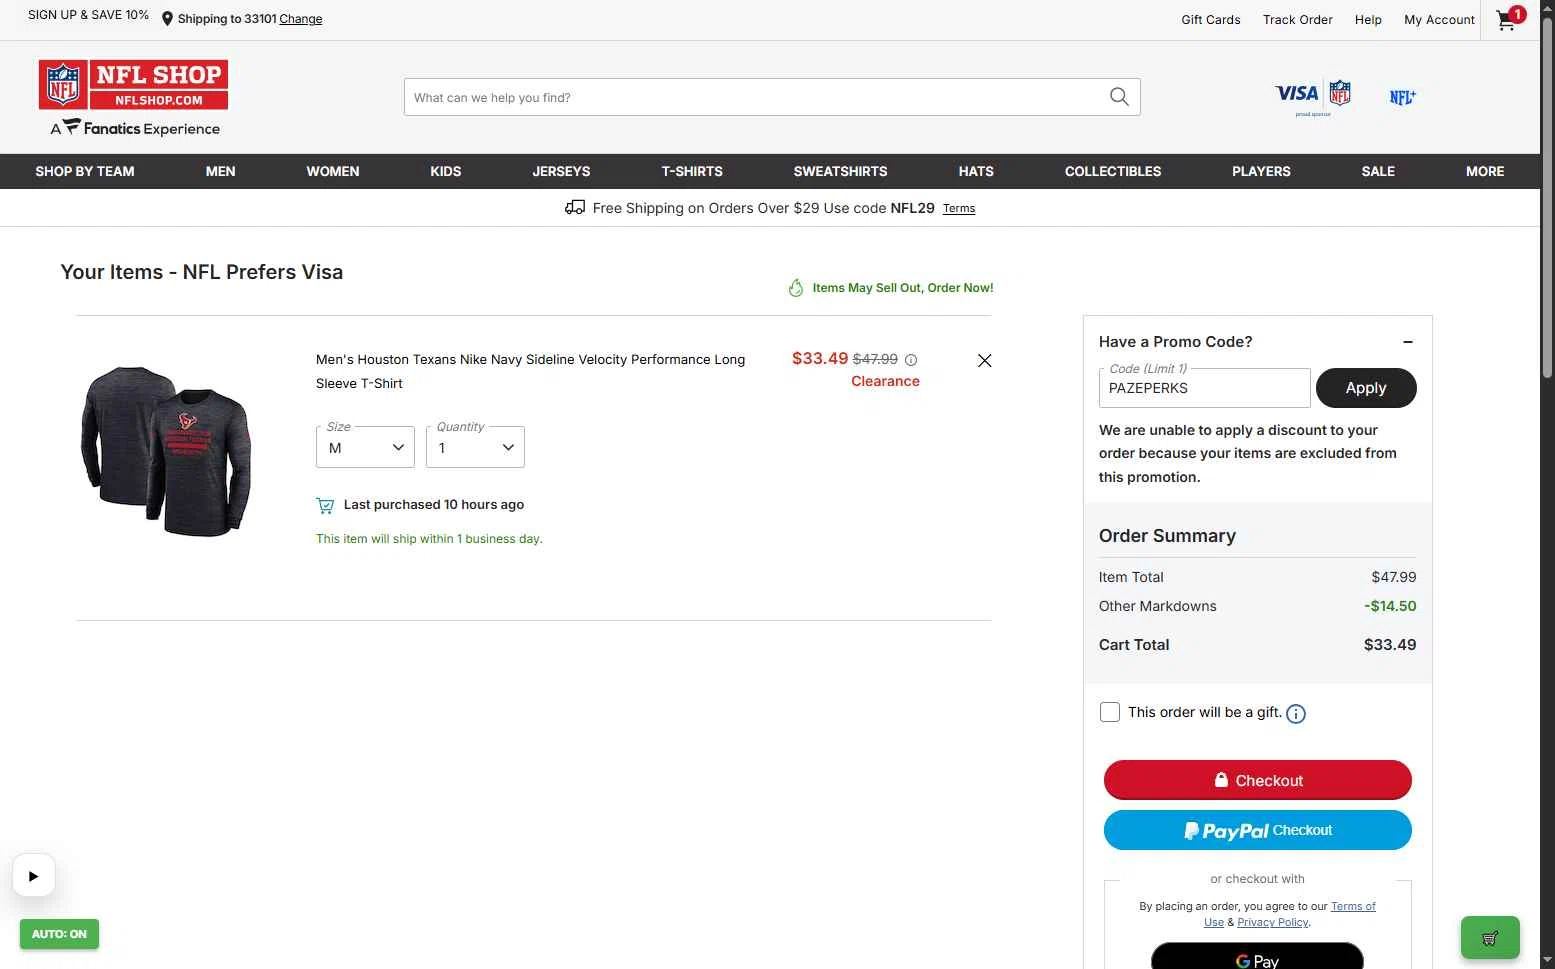Click the play button overlay icon
Image resolution: width=1555 pixels, height=969 pixels.
[33, 876]
